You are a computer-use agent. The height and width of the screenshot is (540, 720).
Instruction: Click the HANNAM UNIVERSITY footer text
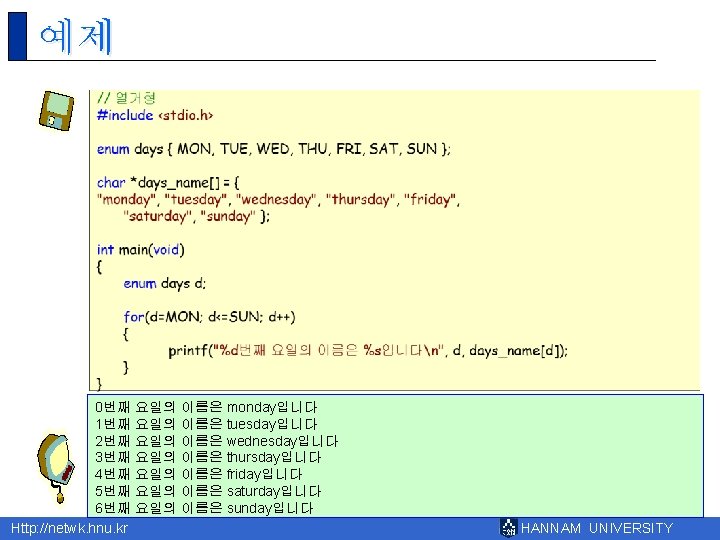[596, 528]
